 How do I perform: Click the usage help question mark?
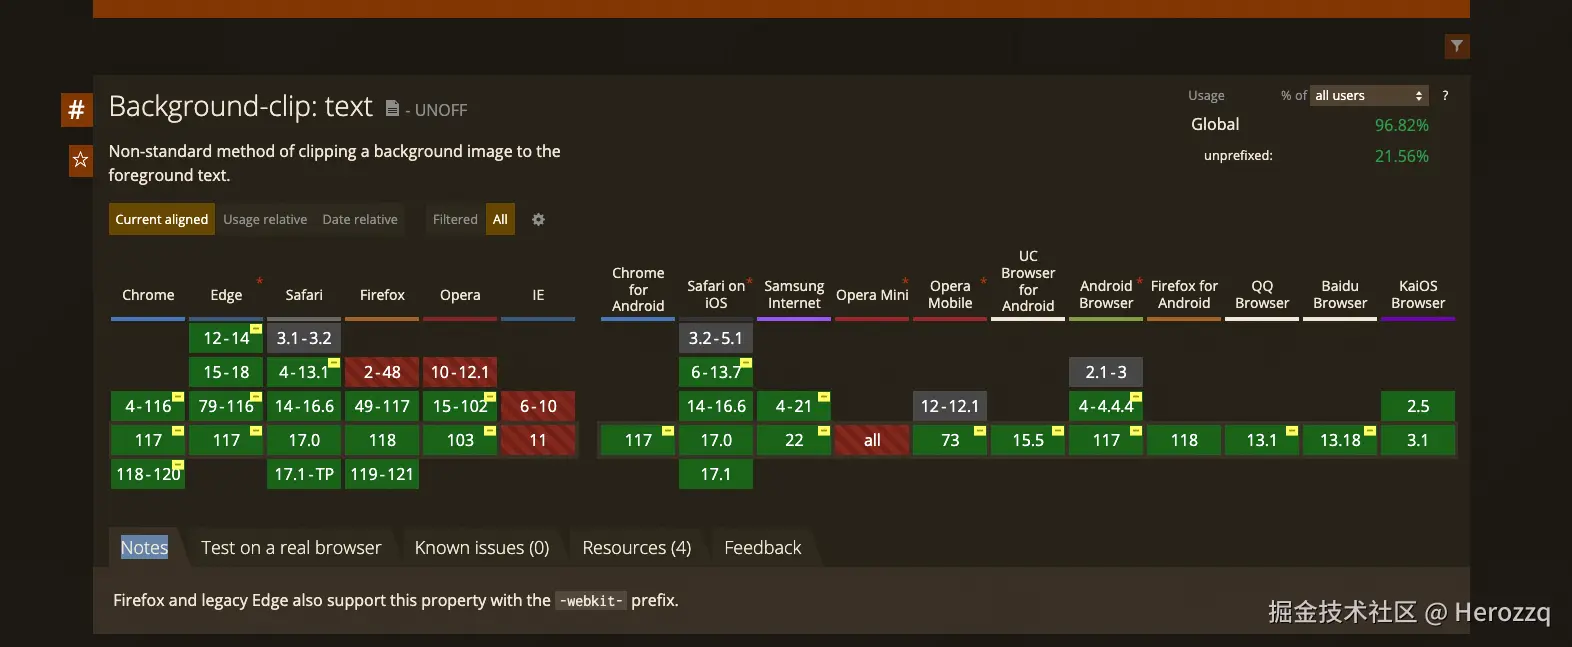tap(1445, 95)
